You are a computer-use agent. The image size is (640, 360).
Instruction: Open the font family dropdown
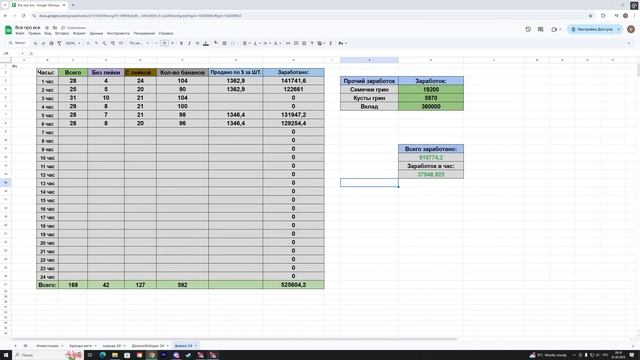(139, 43)
